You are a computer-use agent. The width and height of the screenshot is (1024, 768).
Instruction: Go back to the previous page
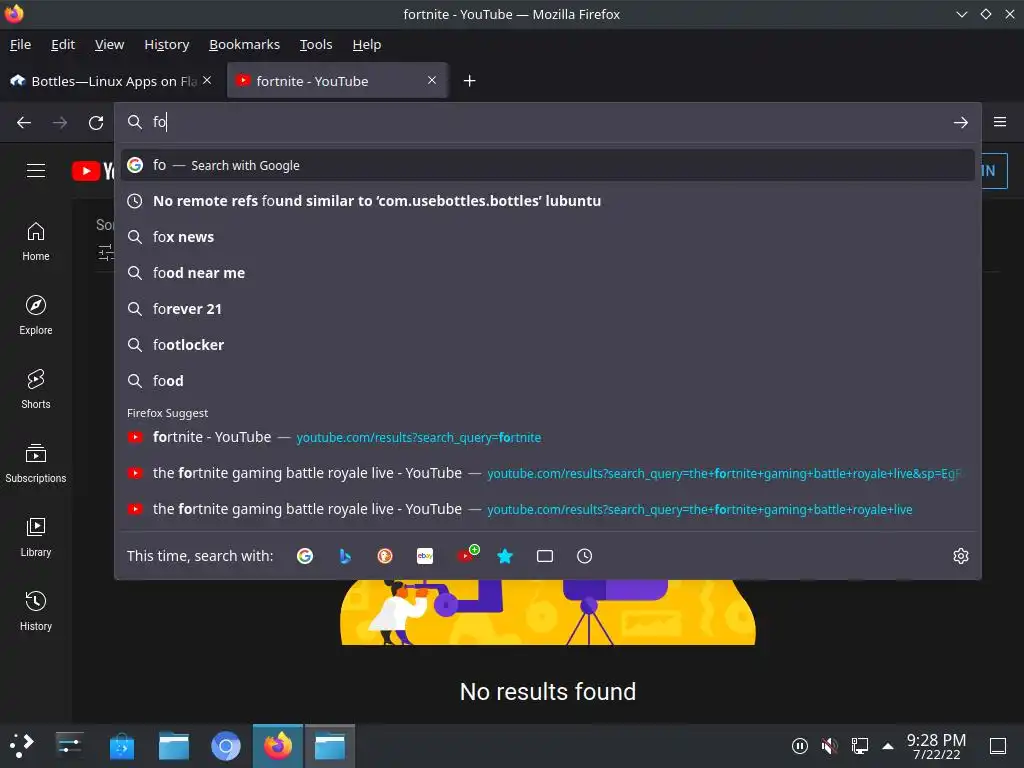(24, 122)
